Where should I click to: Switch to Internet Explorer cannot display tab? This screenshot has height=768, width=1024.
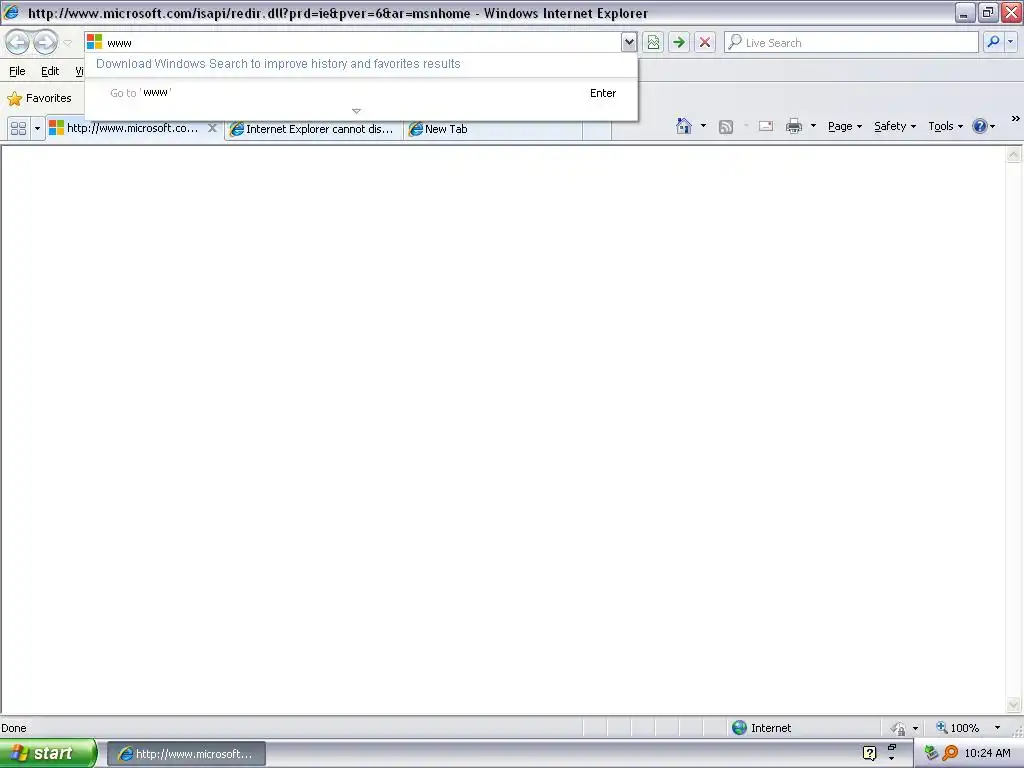[313, 129]
